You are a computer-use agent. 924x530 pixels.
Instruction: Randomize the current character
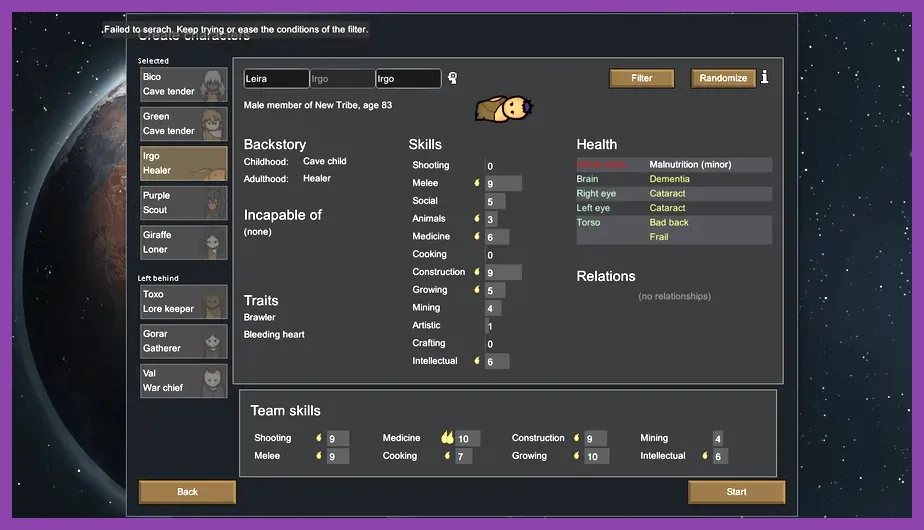(723, 78)
